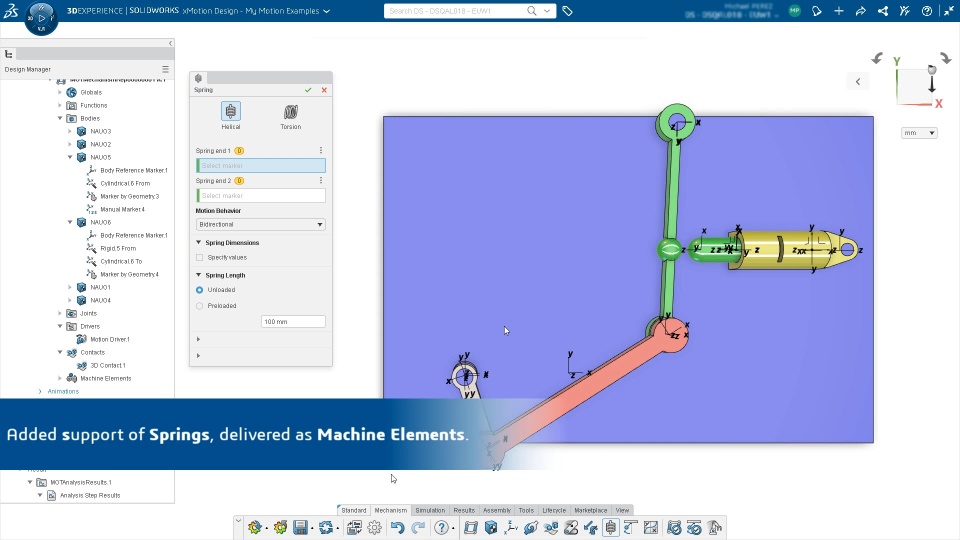Expand the NAUO3 body node
Screen dimensions: 960x540
coord(70,131)
